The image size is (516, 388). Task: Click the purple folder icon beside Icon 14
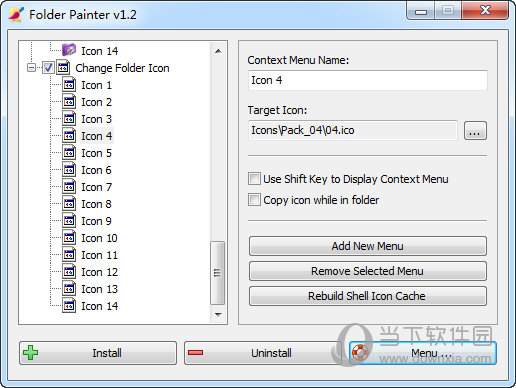[x=69, y=50]
